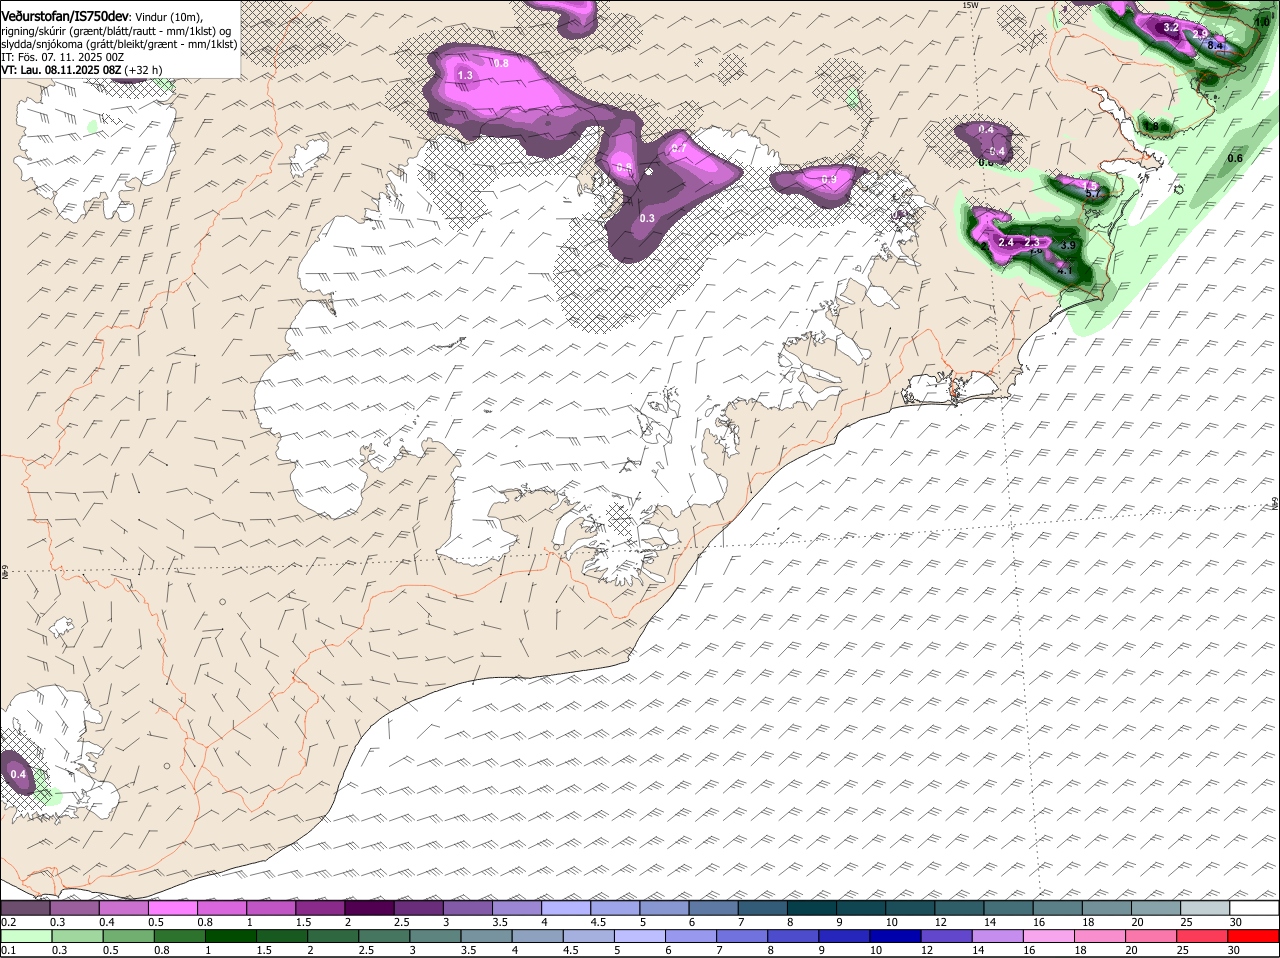Viewport: 1280px width, 958px height.
Task: Select the white swatch after 30 in the snow row
Action: tap(1254, 908)
